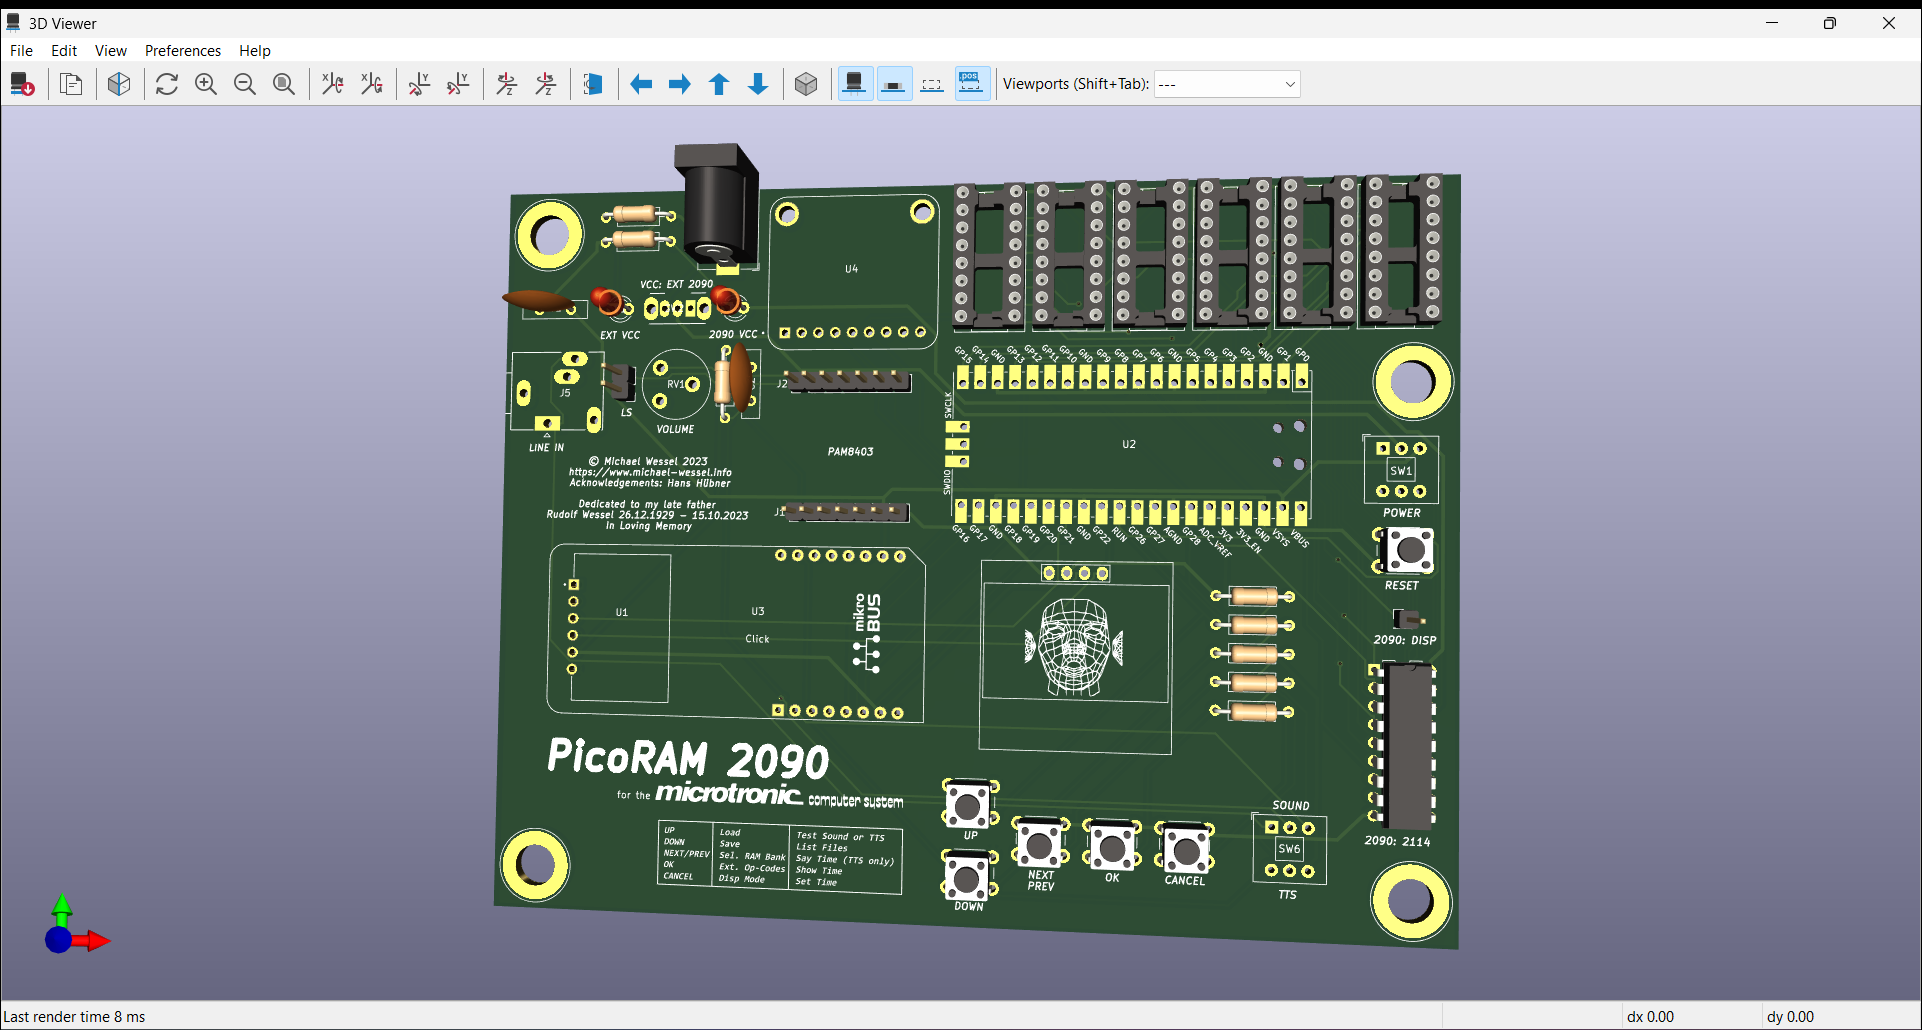Copy 3D image to clipboard

71,84
